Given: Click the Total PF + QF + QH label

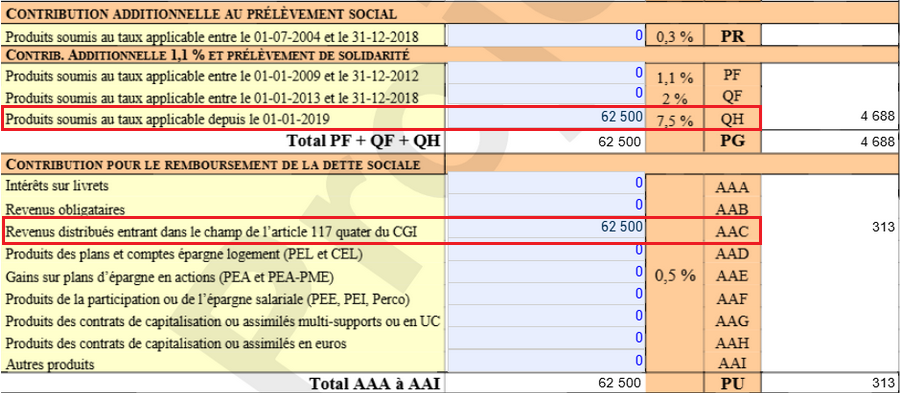Looking at the screenshot, I should 363,141.
